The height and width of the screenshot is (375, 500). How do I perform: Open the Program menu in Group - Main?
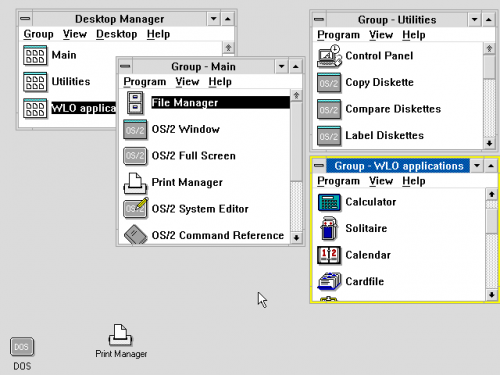coord(145,82)
